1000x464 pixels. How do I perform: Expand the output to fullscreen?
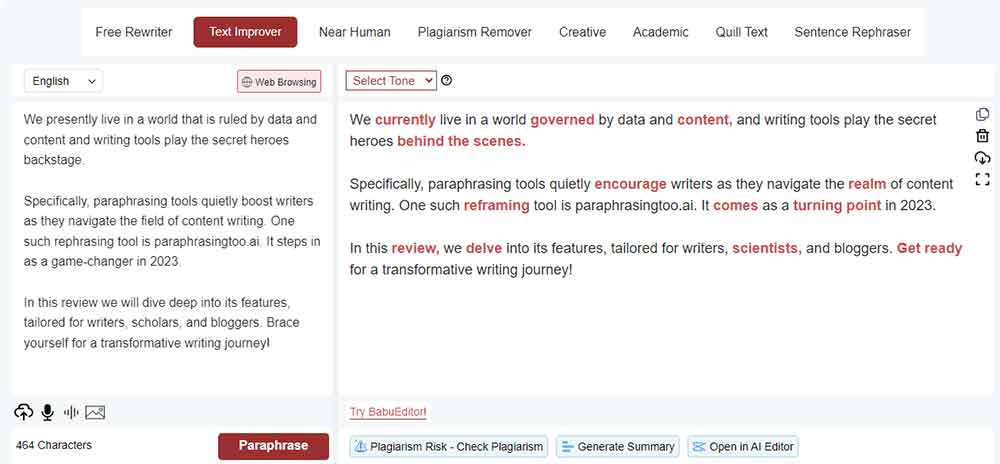click(x=982, y=180)
